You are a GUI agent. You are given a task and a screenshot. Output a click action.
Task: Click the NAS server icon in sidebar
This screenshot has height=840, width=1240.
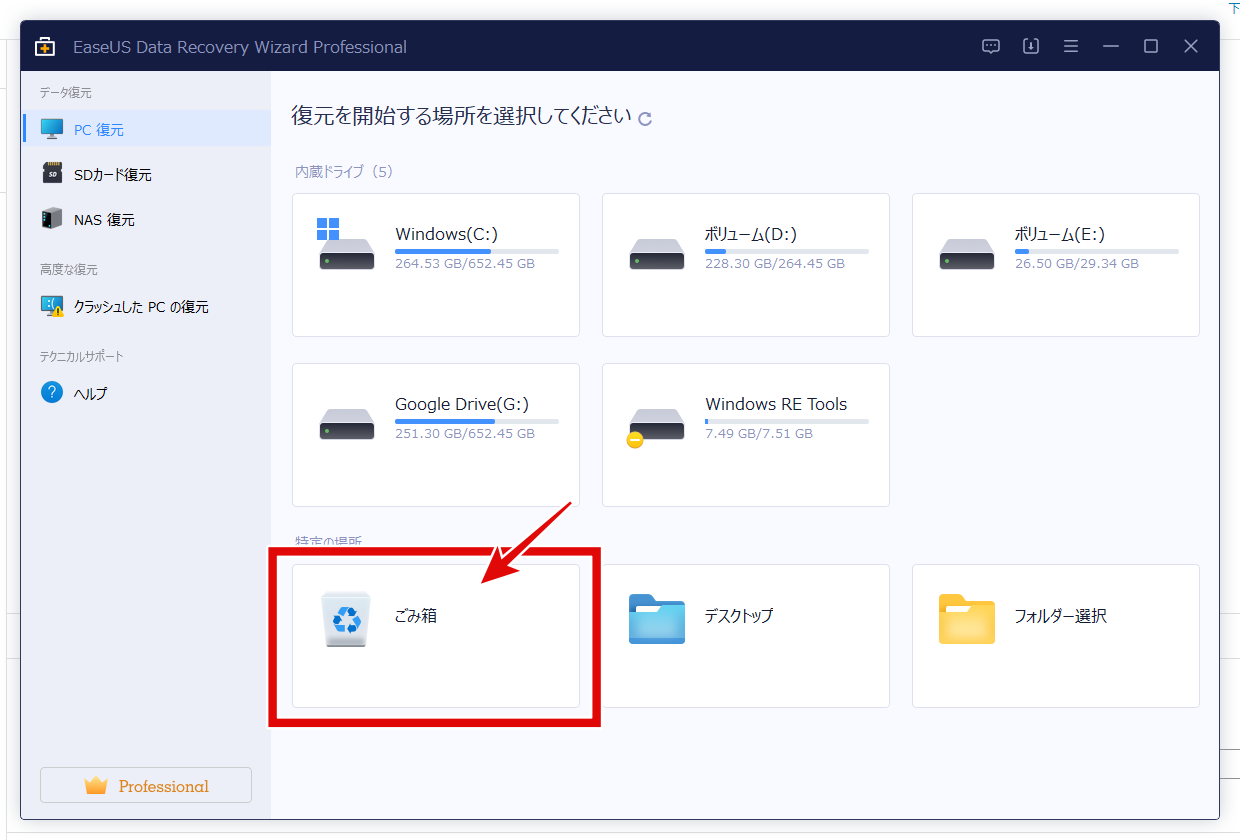coord(52,219)
